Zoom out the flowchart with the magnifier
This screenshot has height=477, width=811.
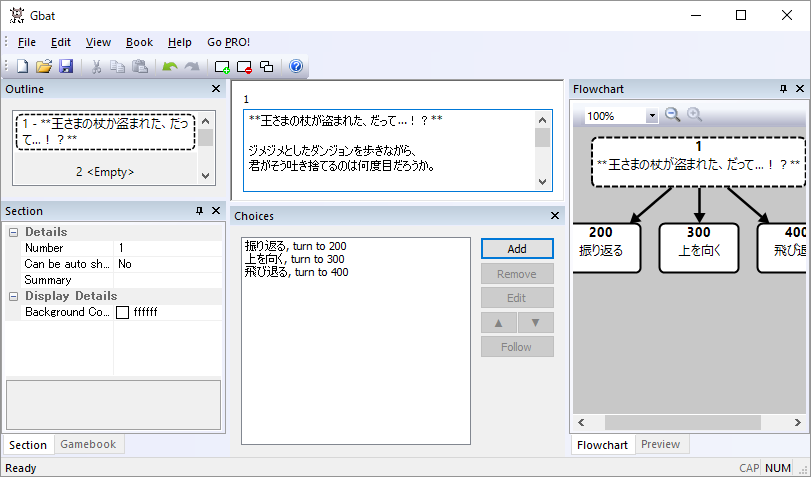[x=672, y=115]
